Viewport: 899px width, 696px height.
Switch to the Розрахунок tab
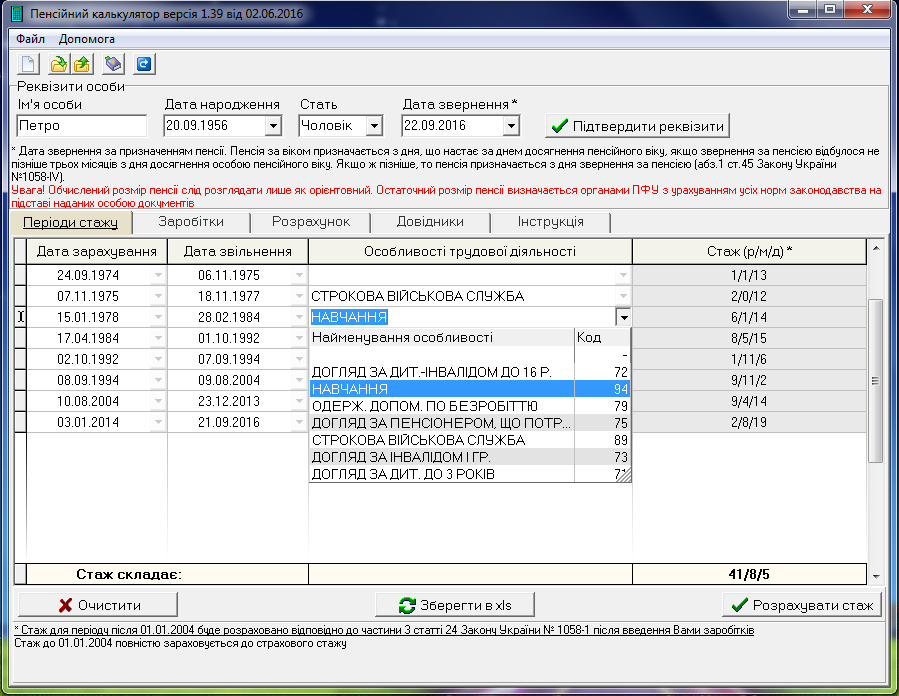pyautogui.click(x=311, y=222)
